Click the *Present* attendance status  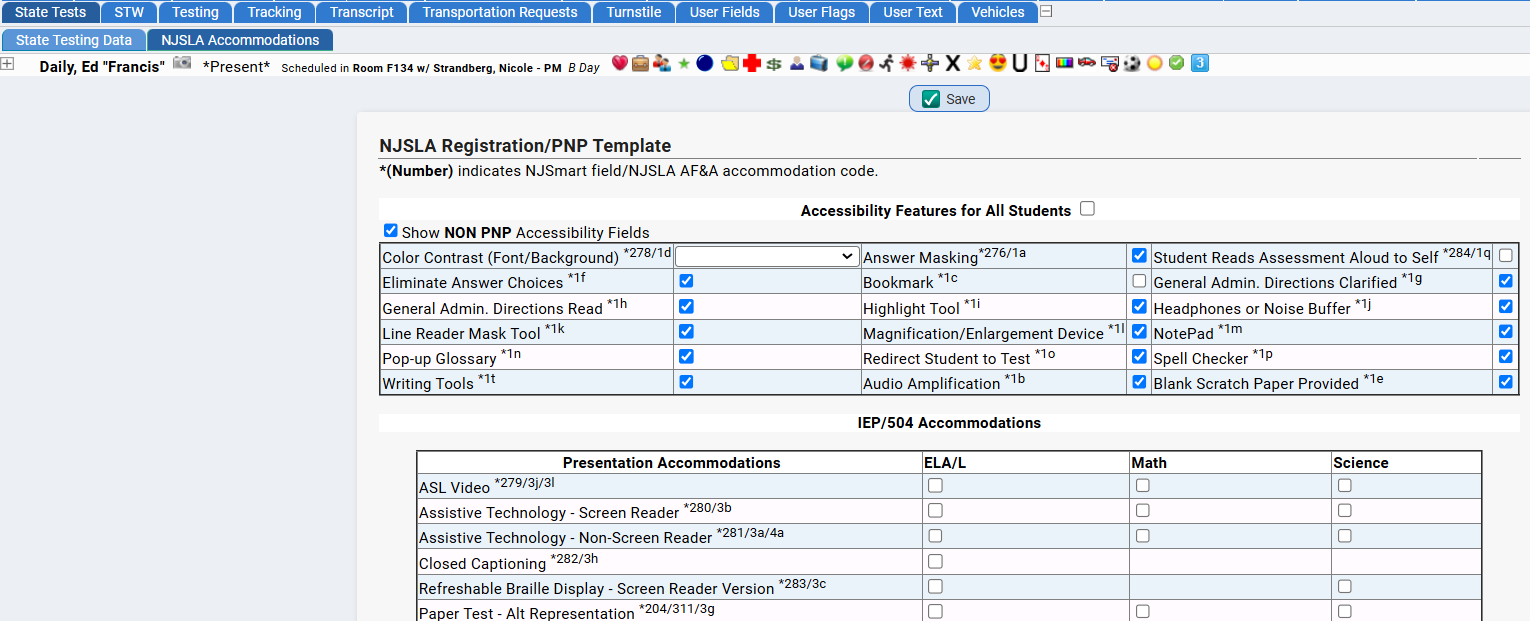click(x=236, y=67)
